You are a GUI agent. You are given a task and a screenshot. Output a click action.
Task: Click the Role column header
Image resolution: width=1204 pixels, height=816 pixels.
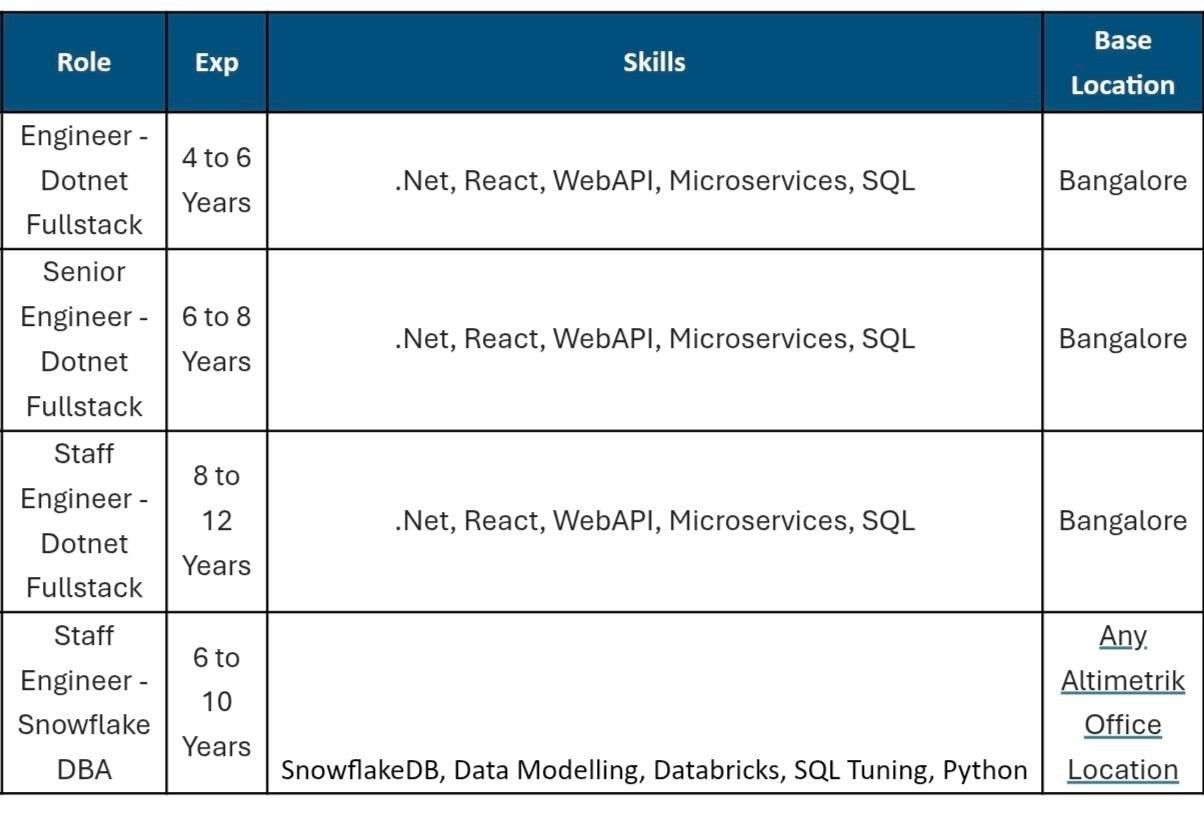click(x=84, y=62)
